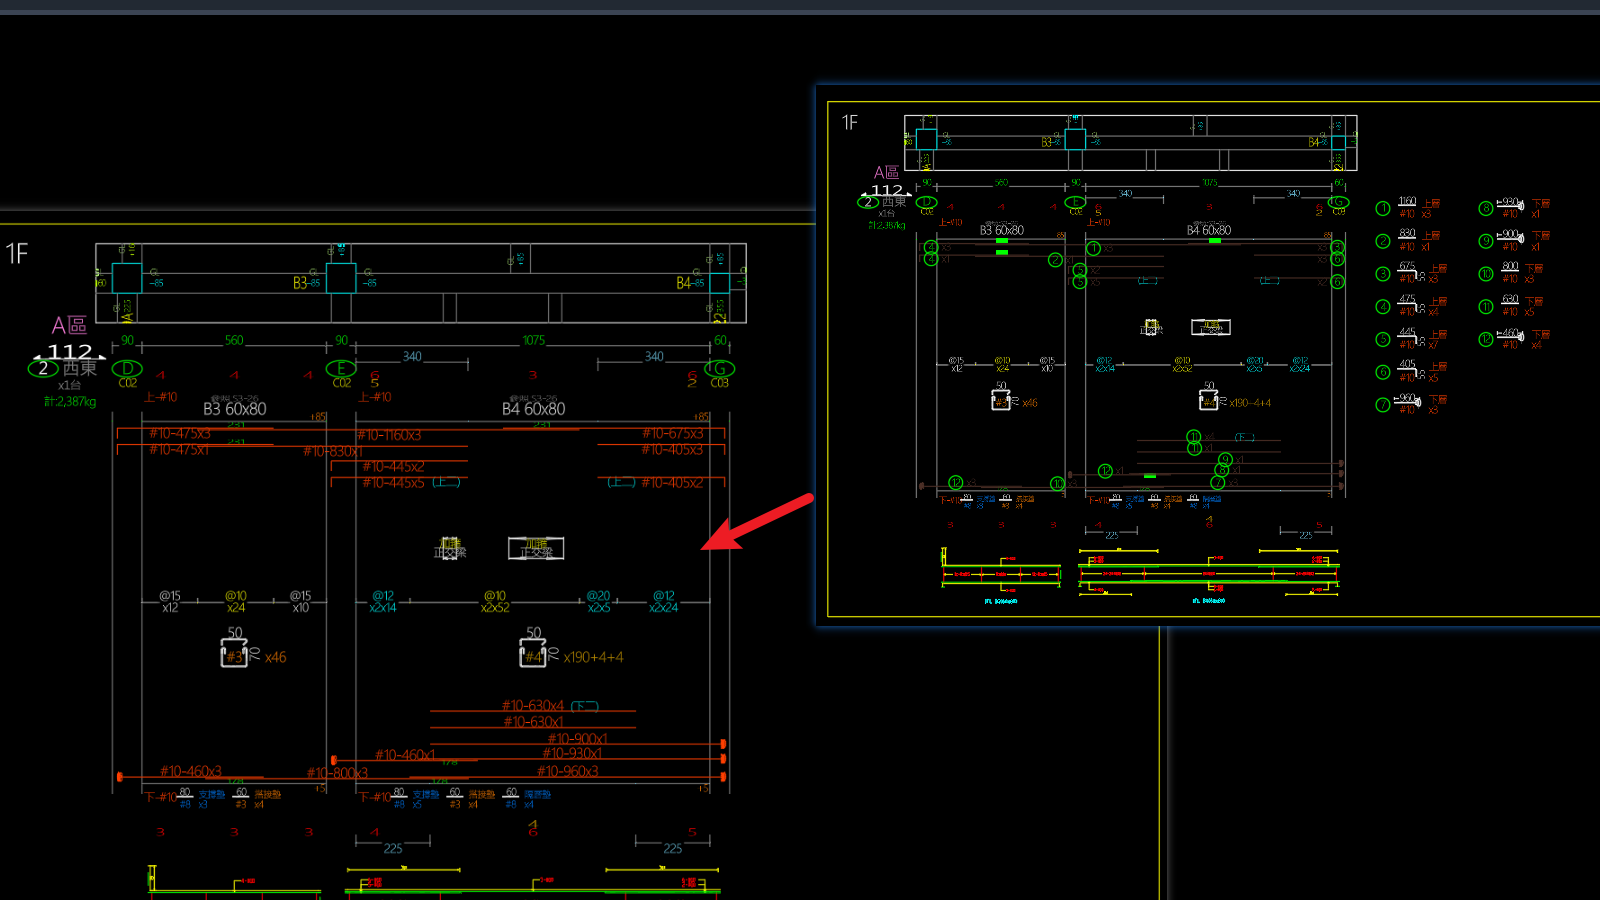Pick the #10-900x1 rebar annotation

point(577,739)
